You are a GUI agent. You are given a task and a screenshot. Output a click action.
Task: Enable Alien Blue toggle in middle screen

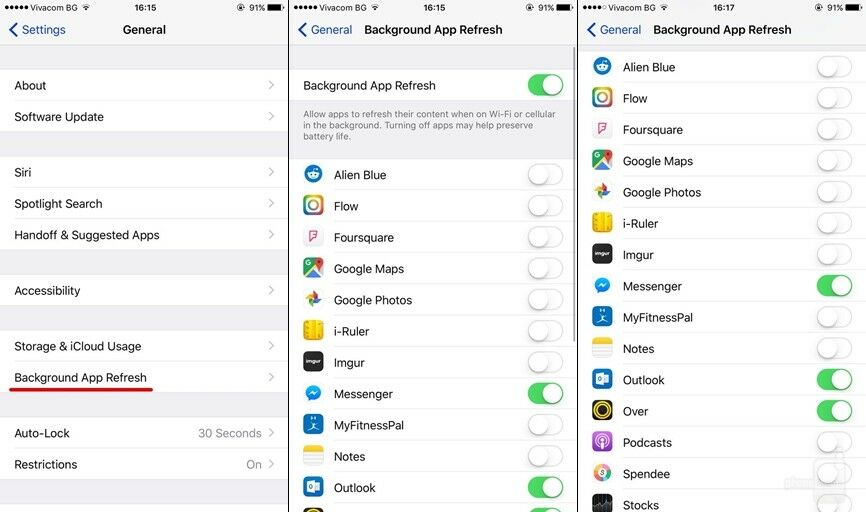click(545, 175)
